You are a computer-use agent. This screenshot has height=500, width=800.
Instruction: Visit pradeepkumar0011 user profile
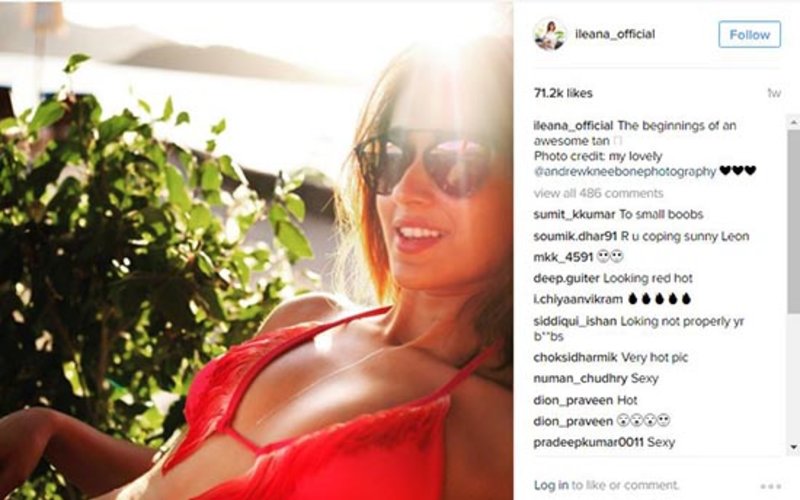(x=588, y=442)
